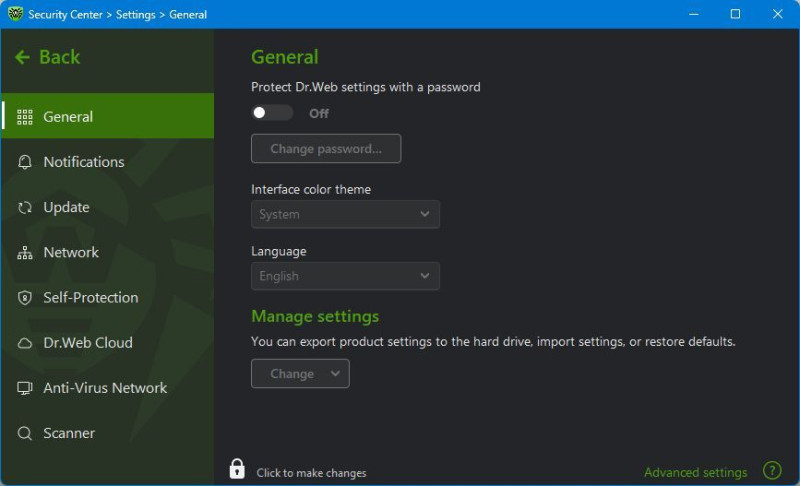
Task: Click the 'Interface color theme' label
Action: tap(311, 190)
